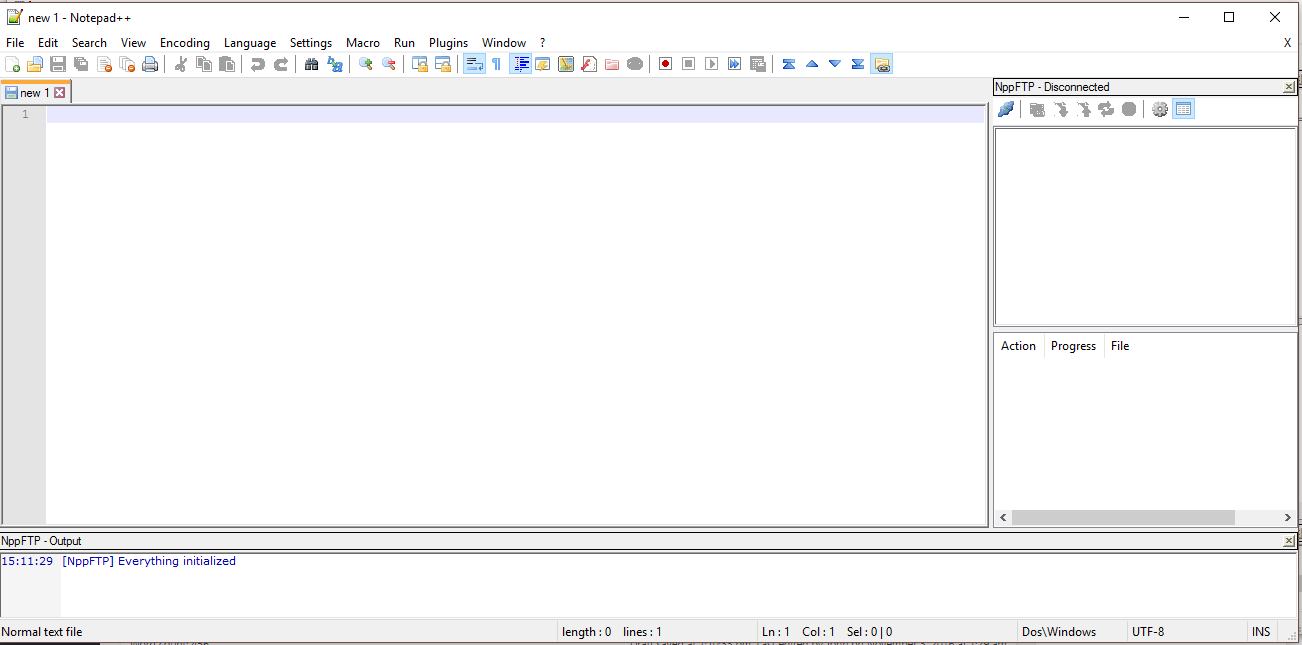The width and height of the screenshot is (1302, 645).
Task: Click the Save floppy disk icon
Action: click(58, 64)
